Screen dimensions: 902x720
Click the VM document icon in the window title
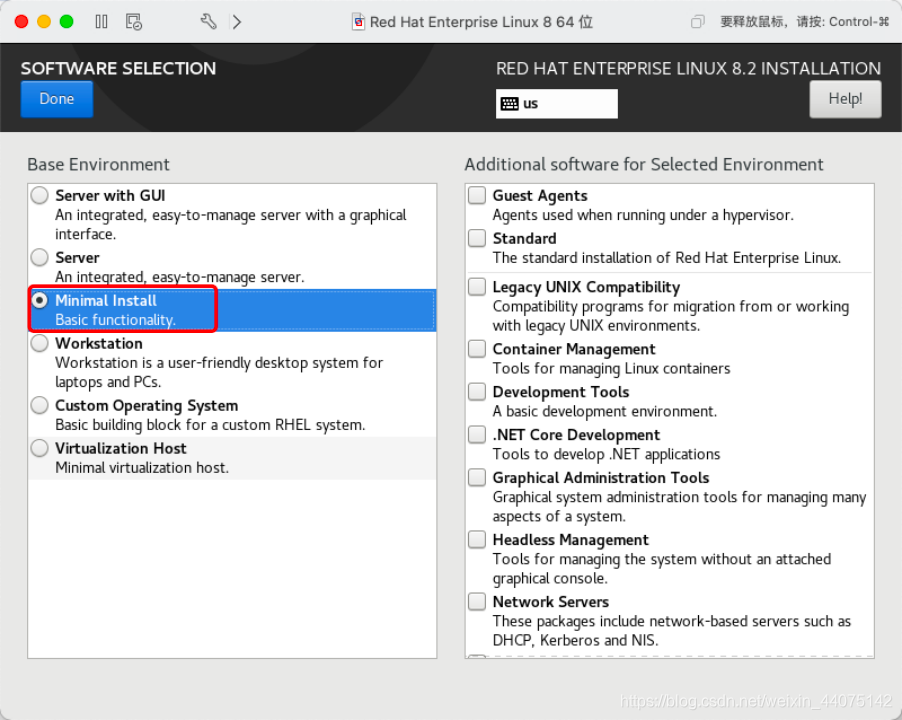click(x=358, y=22)
